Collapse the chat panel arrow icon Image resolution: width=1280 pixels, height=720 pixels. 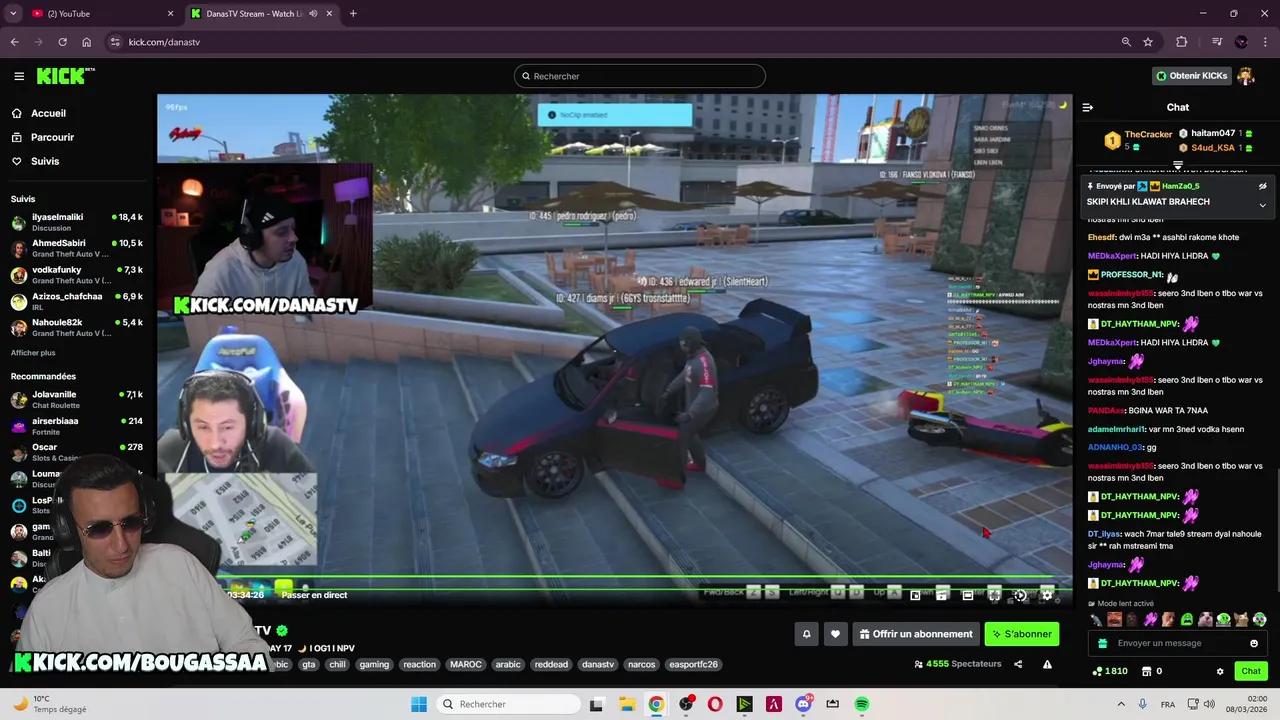pos(1088,107)
